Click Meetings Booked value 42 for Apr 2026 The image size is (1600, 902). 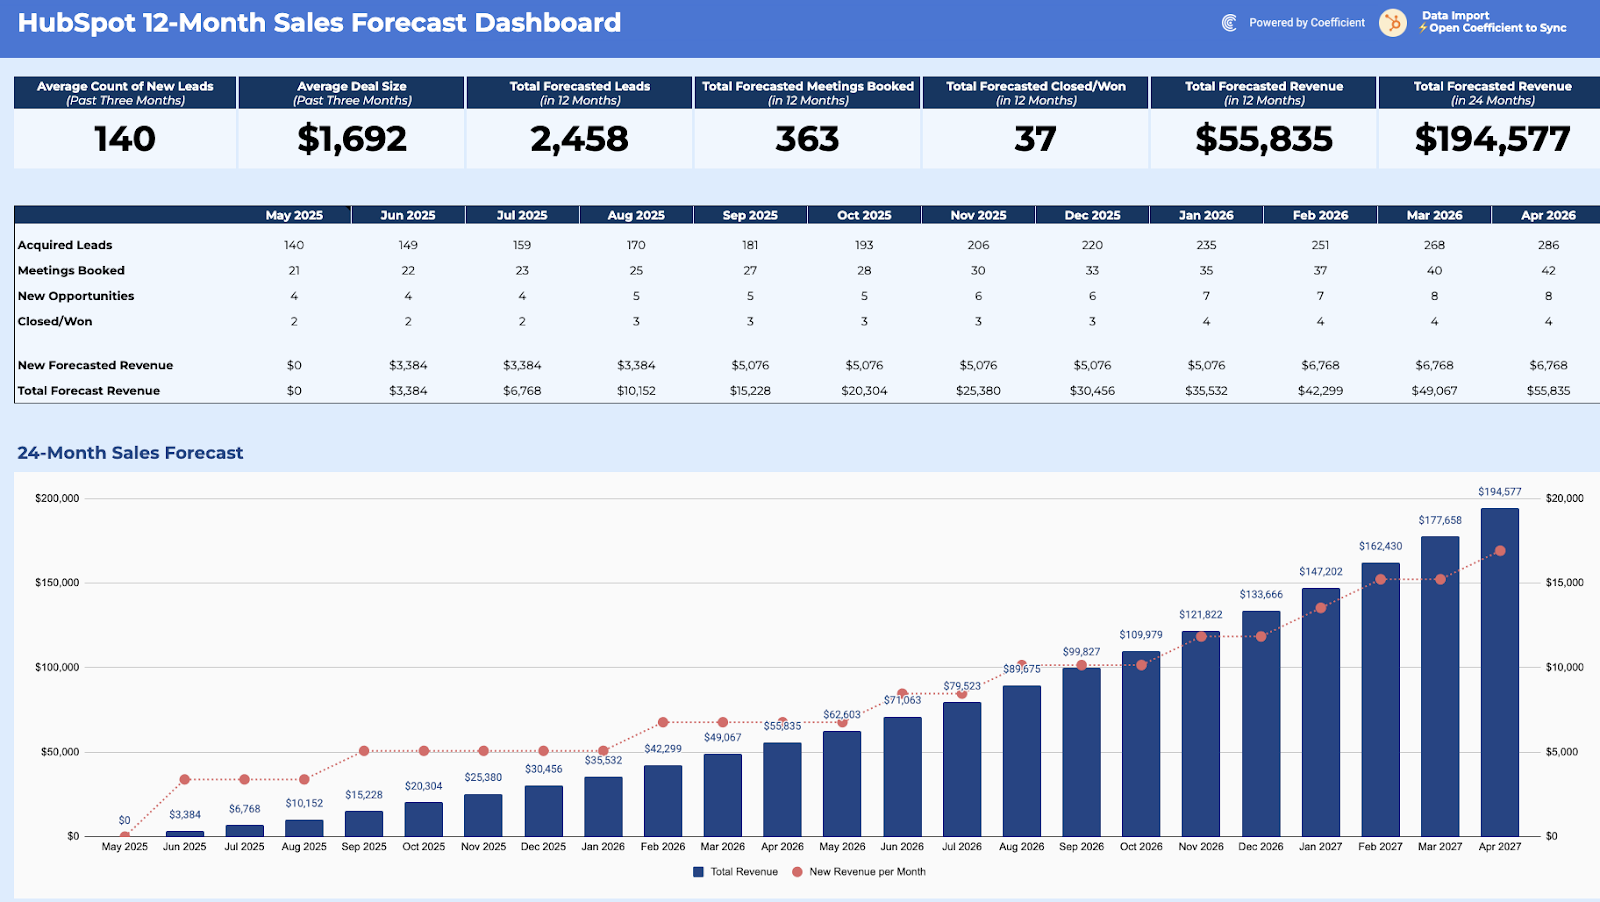(x=1548, y=270)
